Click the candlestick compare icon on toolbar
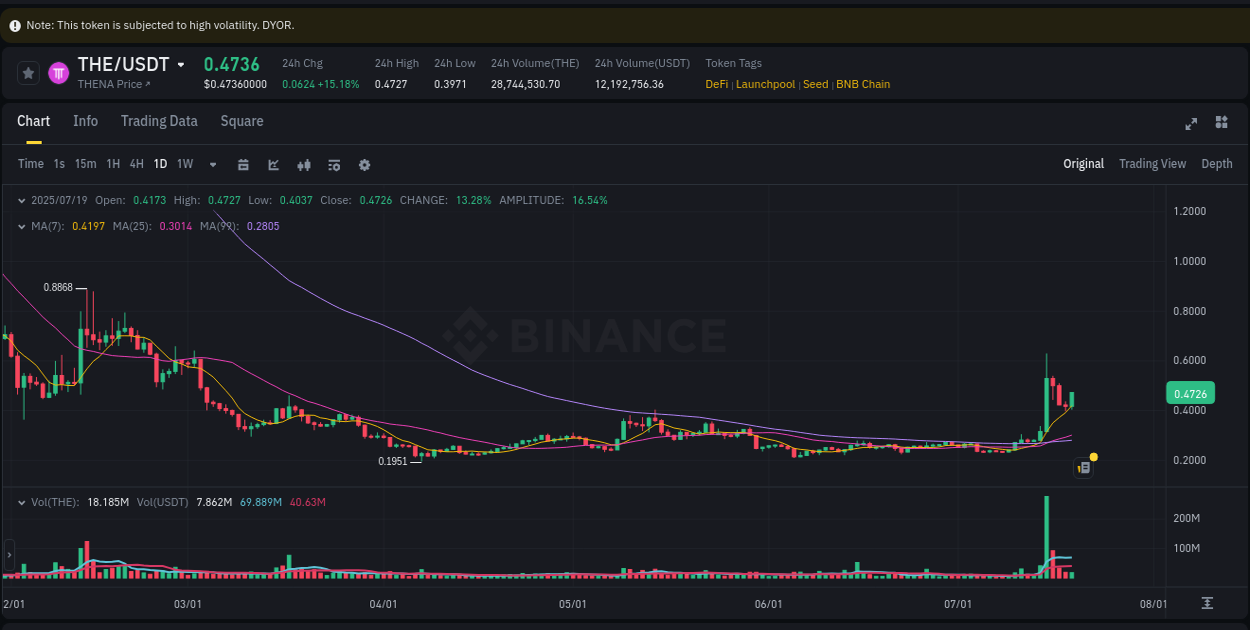 click(x=304, y=164)
